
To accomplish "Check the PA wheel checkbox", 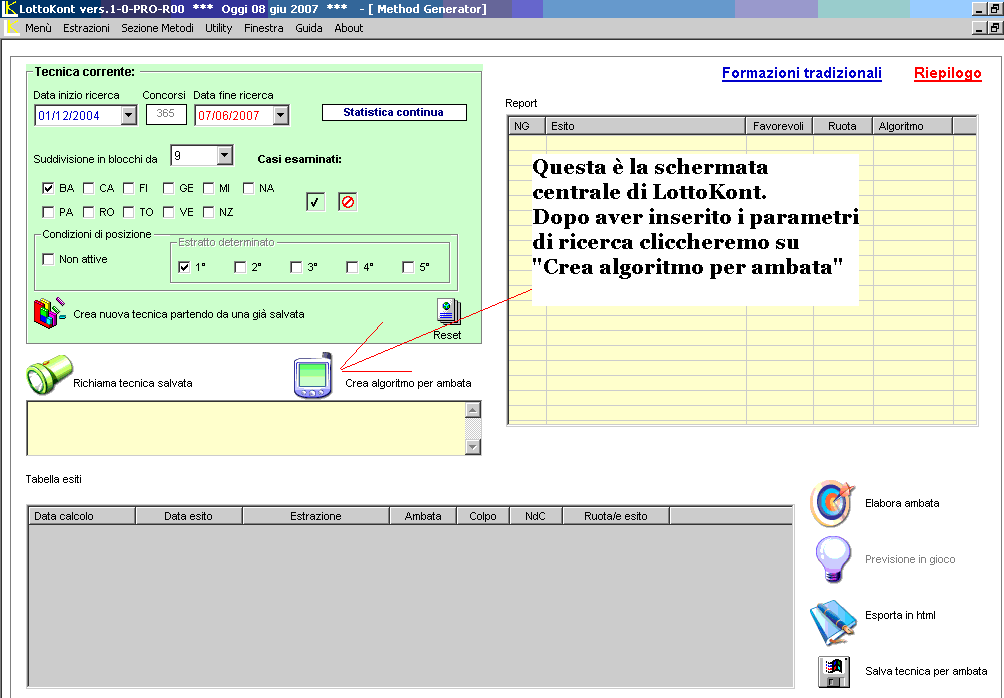I will pos(48,212).
